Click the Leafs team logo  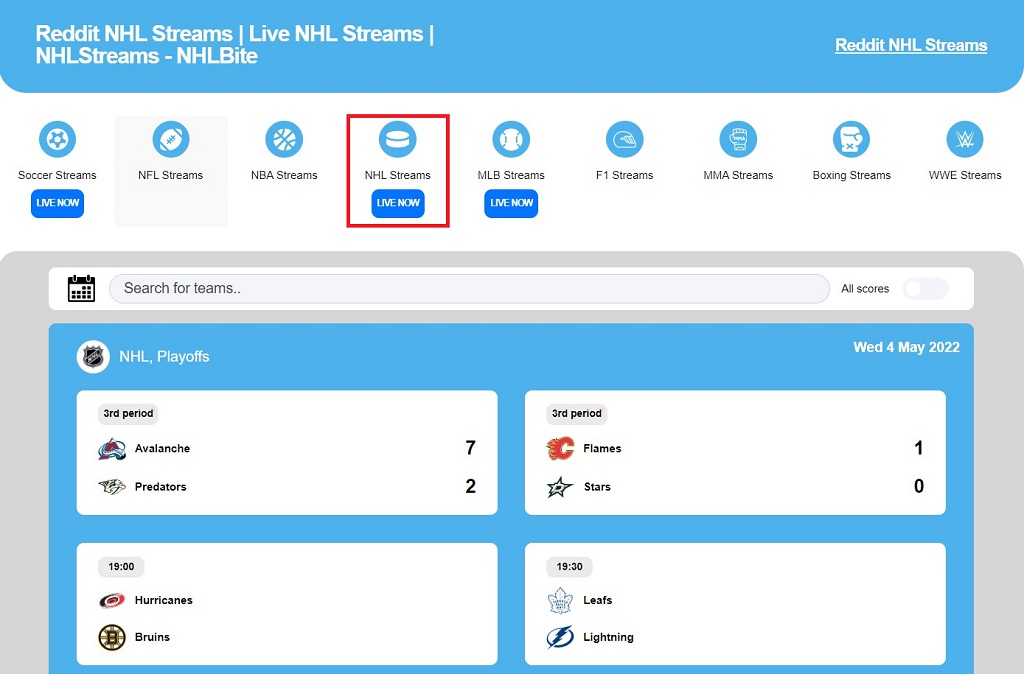[x=560, y=600]
